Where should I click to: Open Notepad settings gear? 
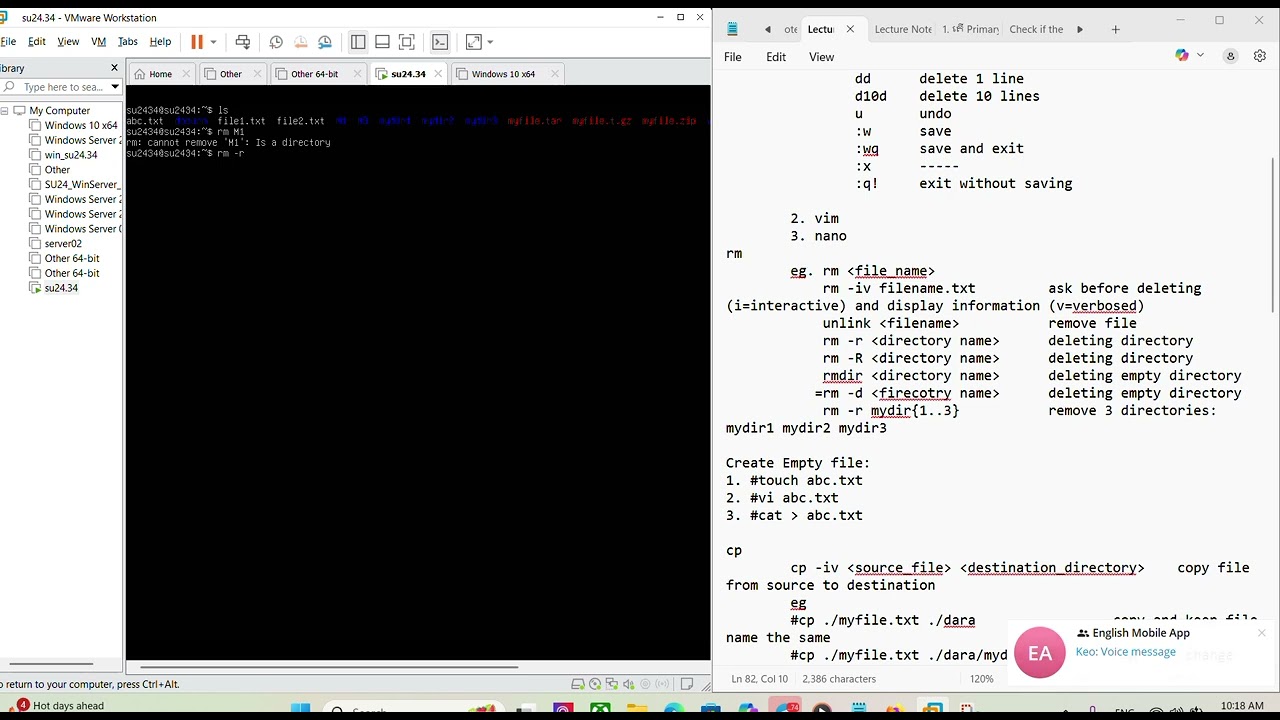click(x=1260, y=56)
